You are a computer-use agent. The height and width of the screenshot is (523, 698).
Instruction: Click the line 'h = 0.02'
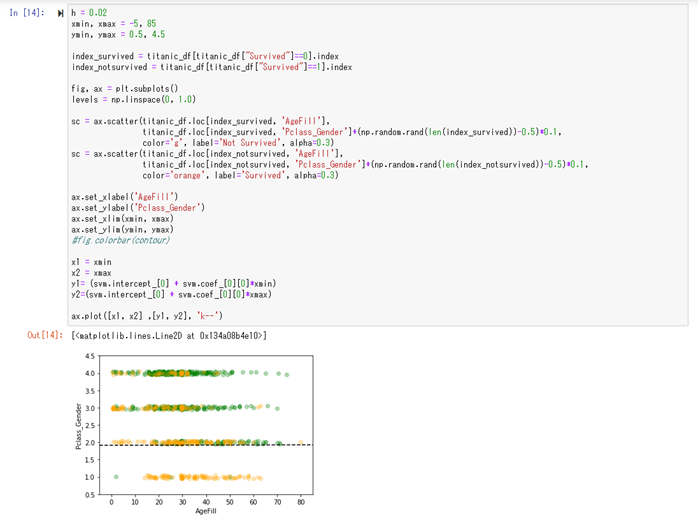[x=89, y=13]
